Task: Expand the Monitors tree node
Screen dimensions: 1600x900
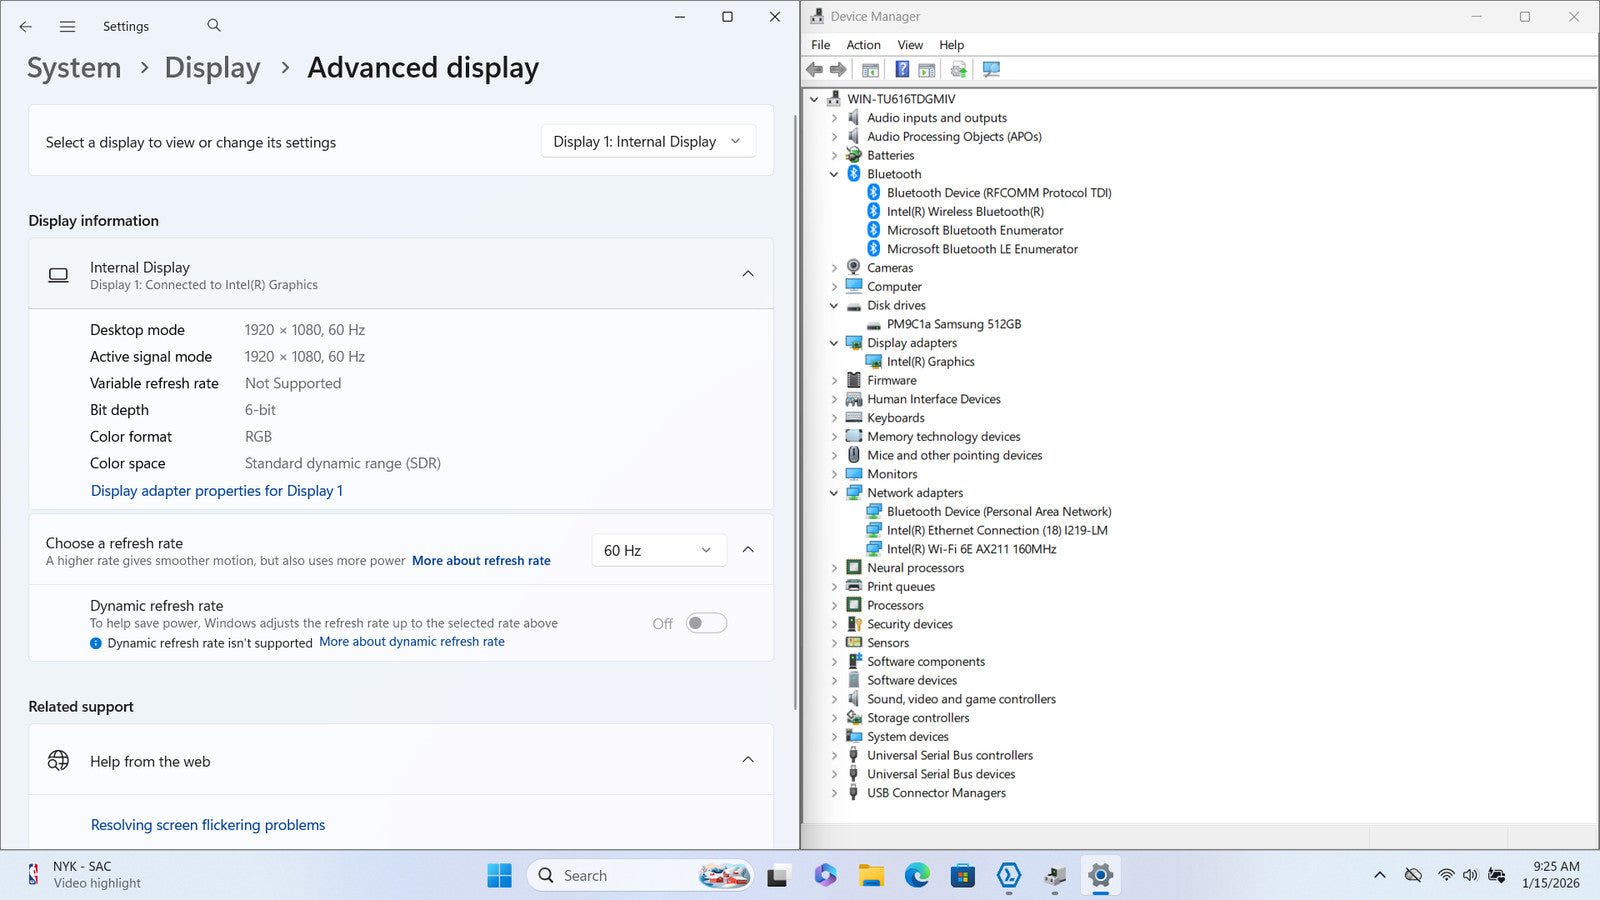Action: (834, 474)
